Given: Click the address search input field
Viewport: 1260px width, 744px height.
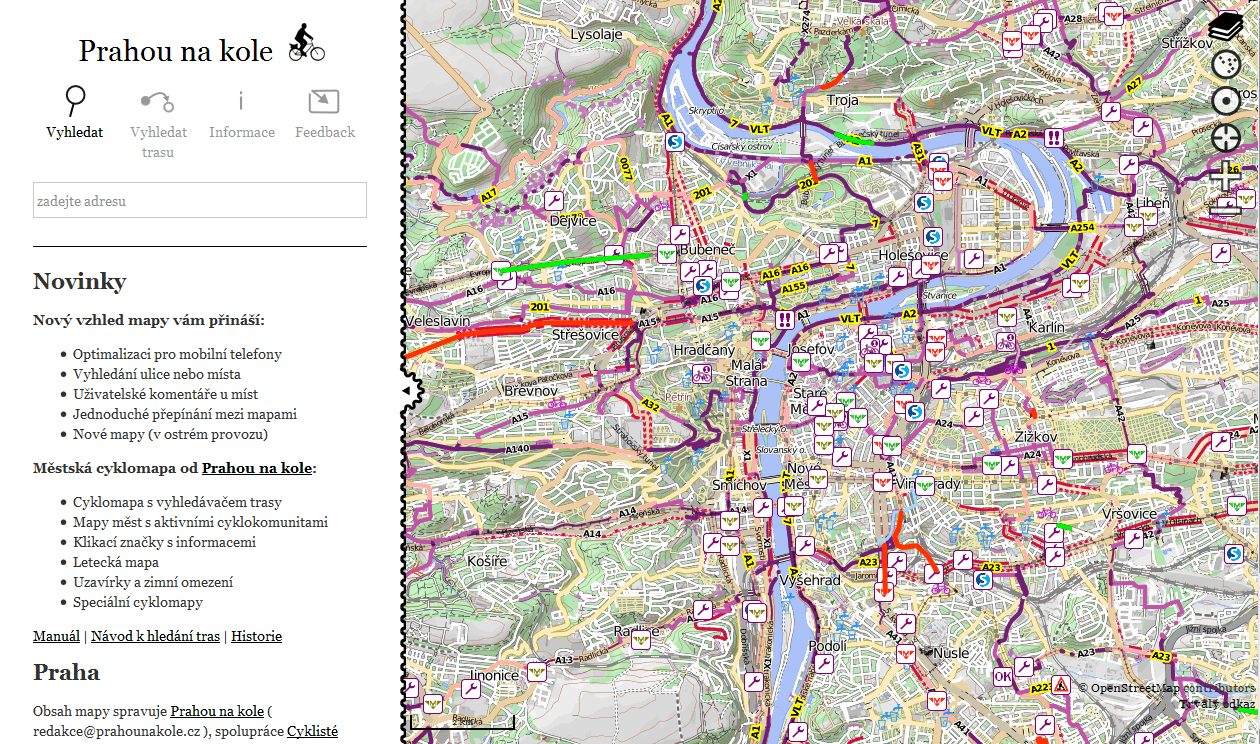Looking at the screenshot, I should [200, 200].
